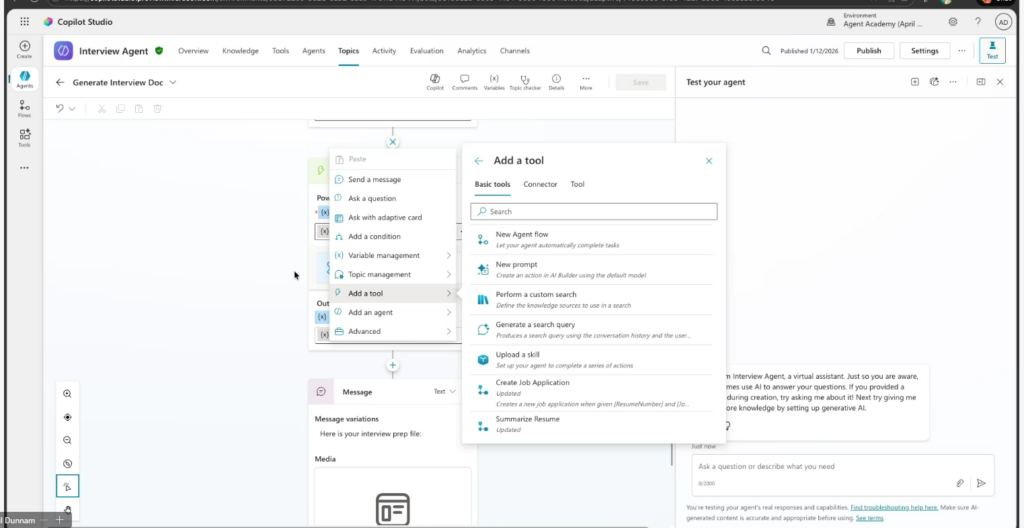The height and width of the screenshot is (528, 1024).
Task: Select the New Agent flow option
Action: pyautogui.click(x=522, y=234)
